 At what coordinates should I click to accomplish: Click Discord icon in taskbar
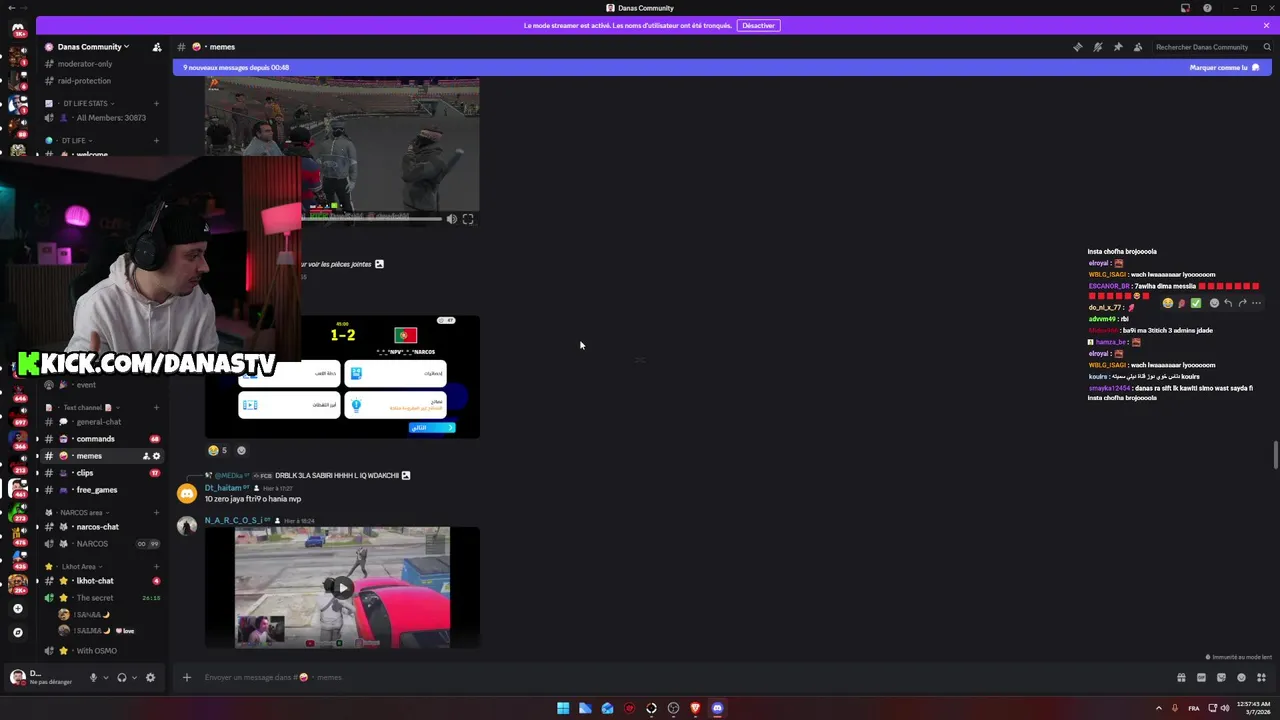pos(717,708)
